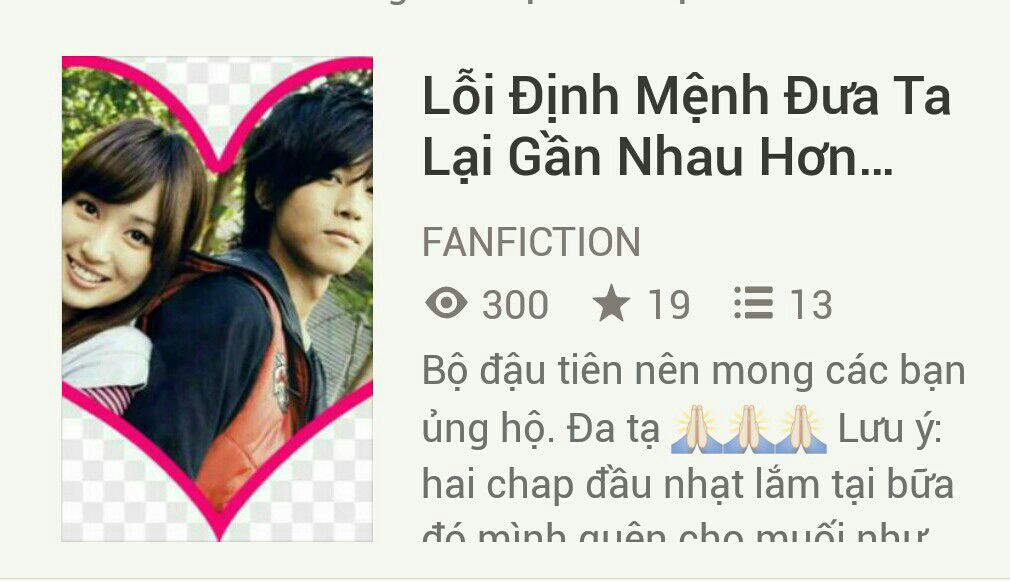The width and height of the screenshot is (1010, 581).
Task: Click the first praying hands emoji
Action: 696,429
